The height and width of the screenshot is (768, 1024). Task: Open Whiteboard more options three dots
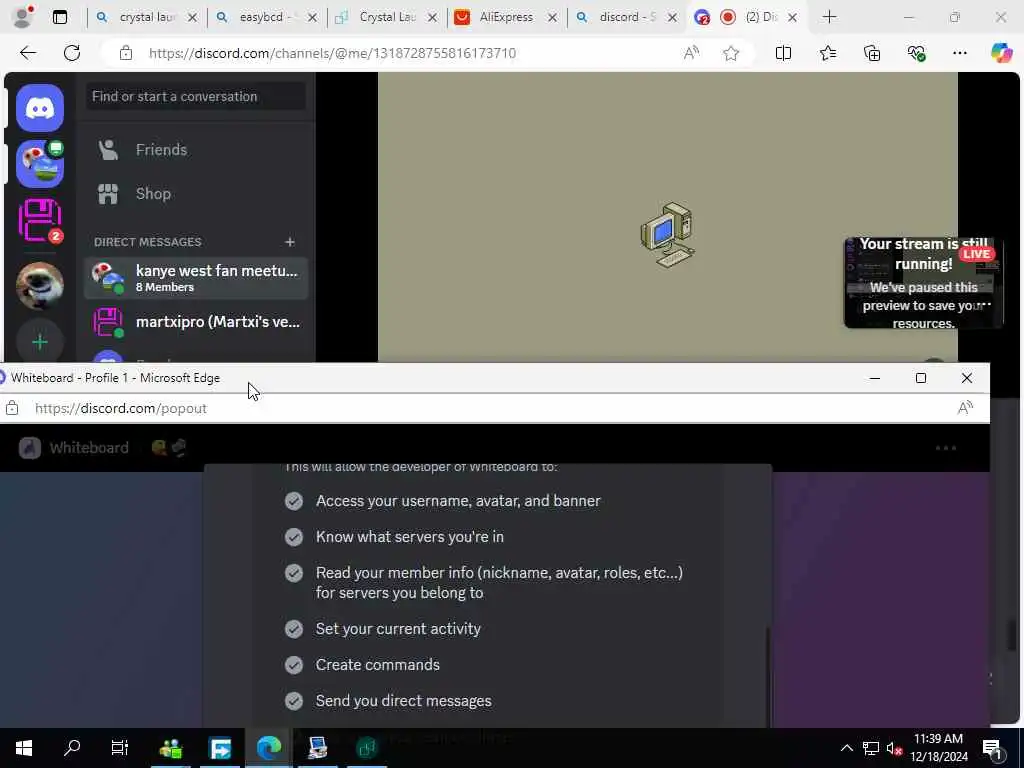click(x=946, y=448)
